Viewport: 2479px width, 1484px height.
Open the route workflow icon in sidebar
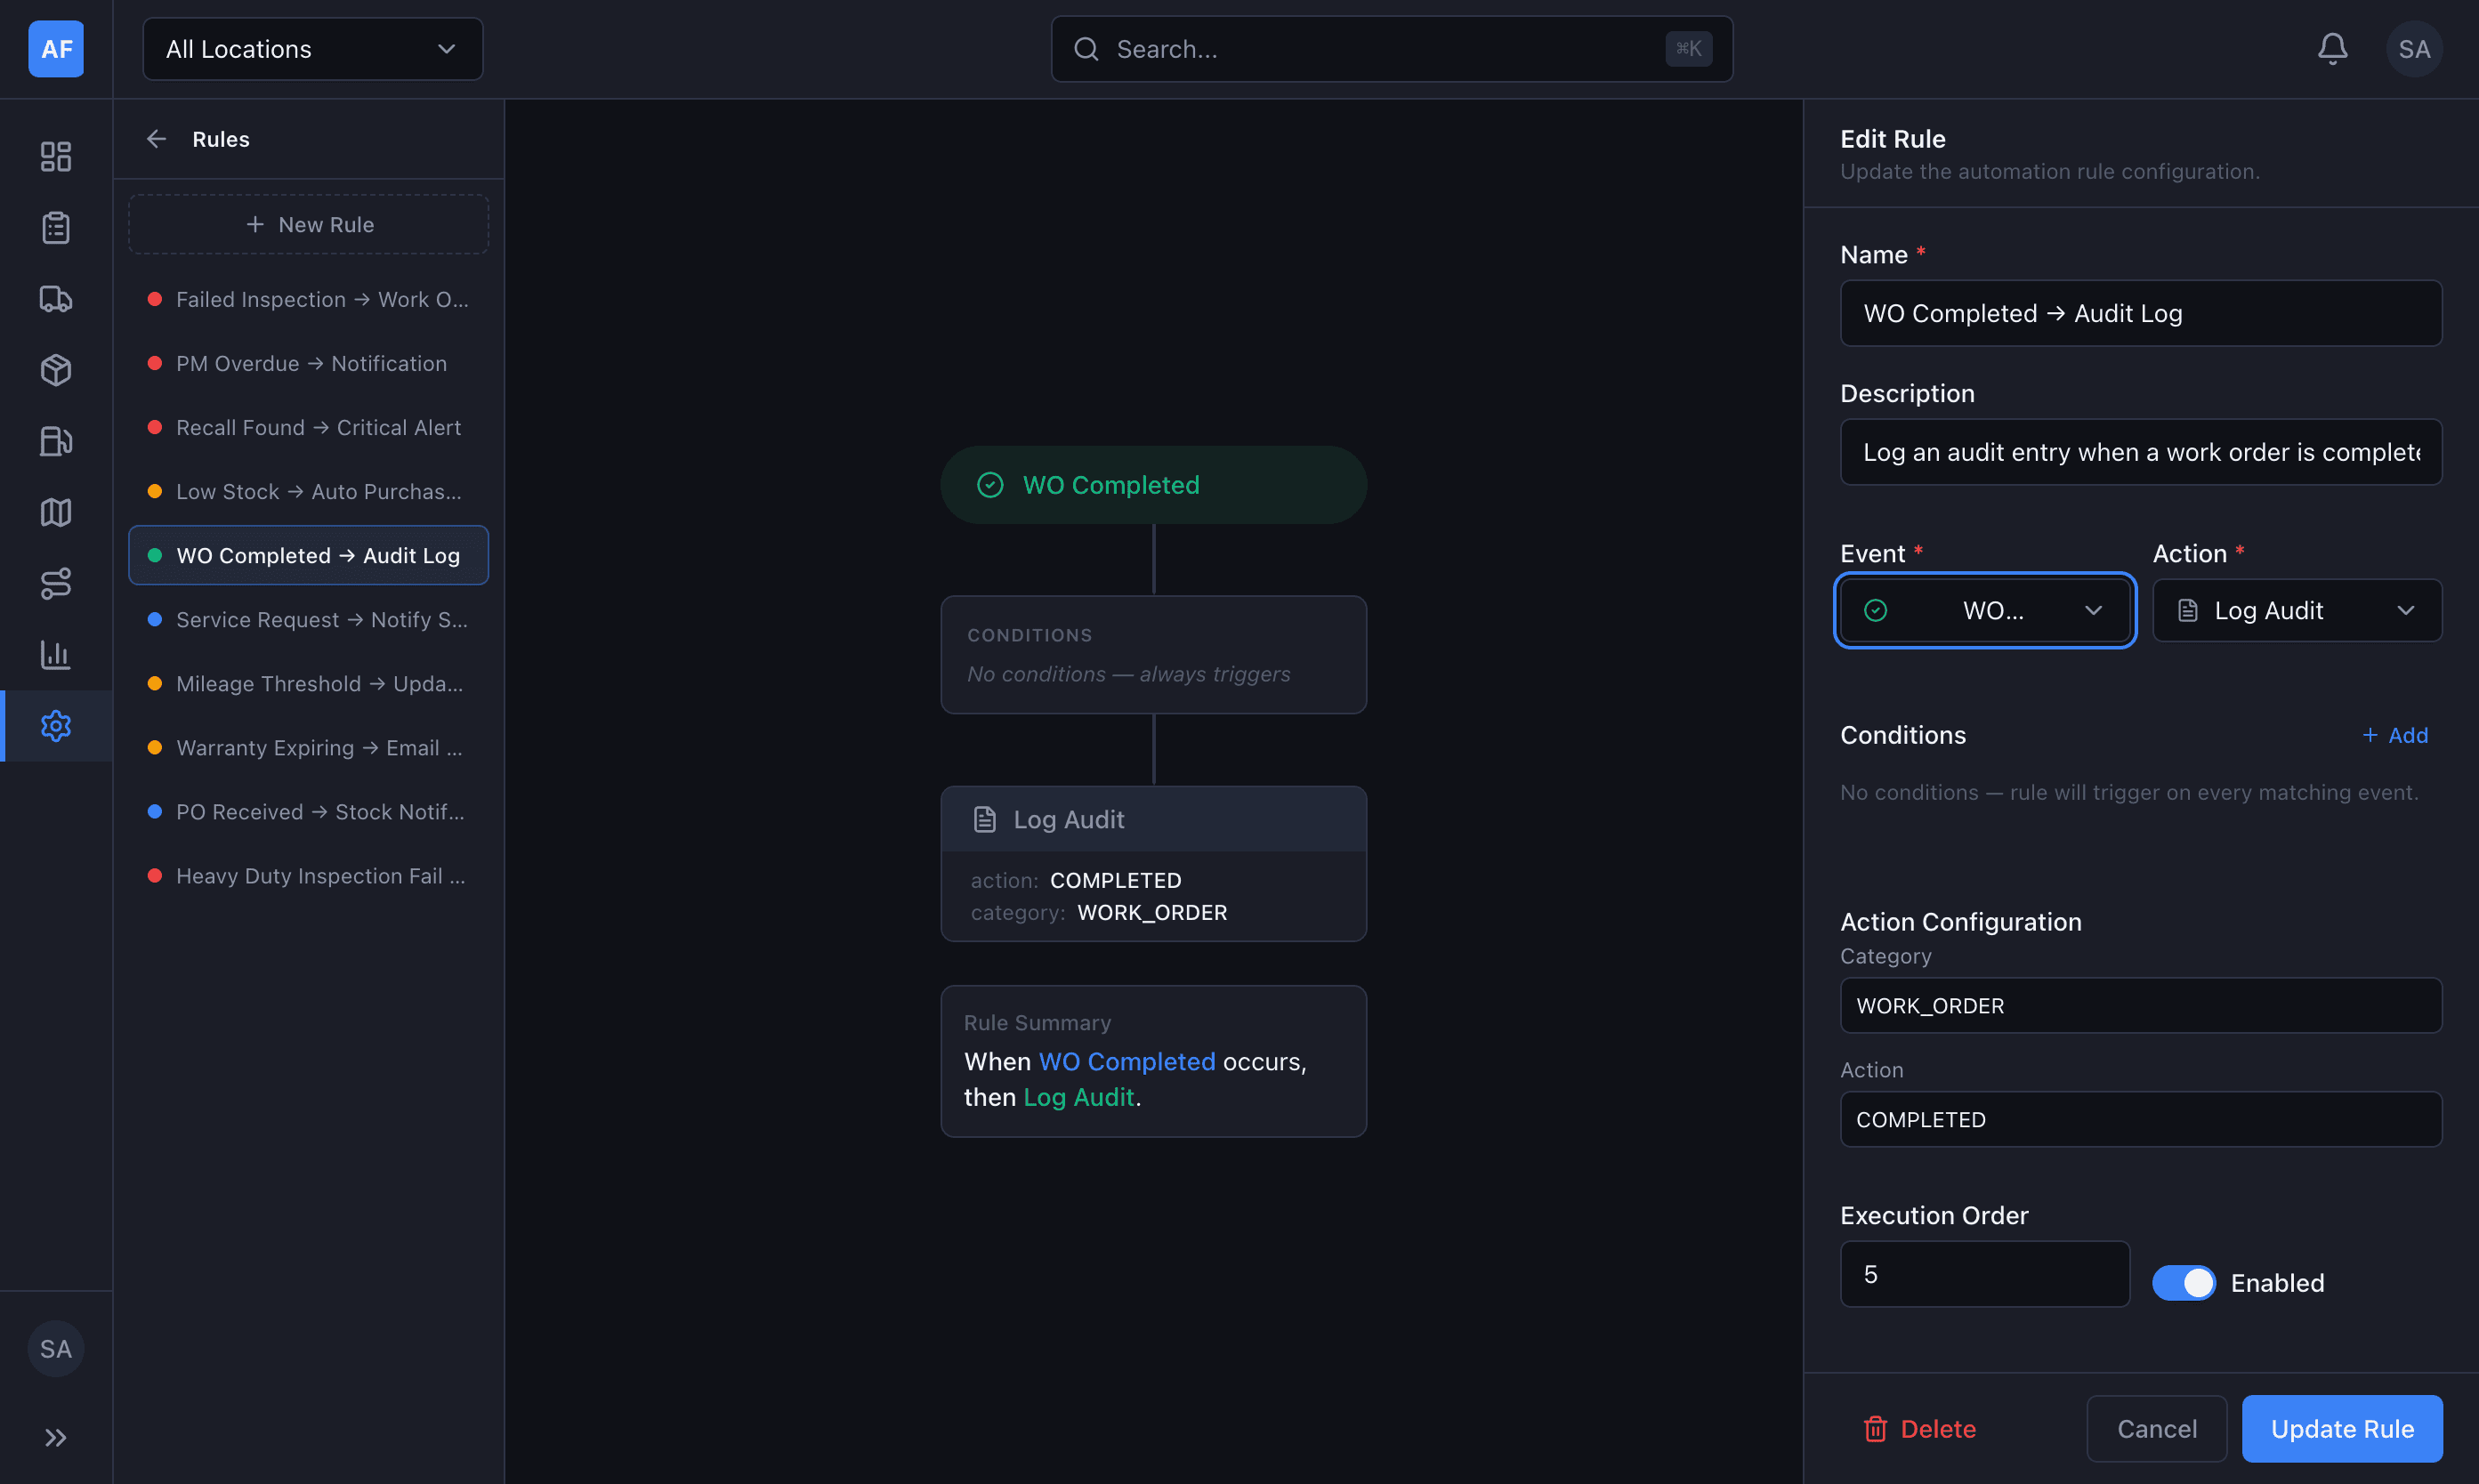click(56, 583)
